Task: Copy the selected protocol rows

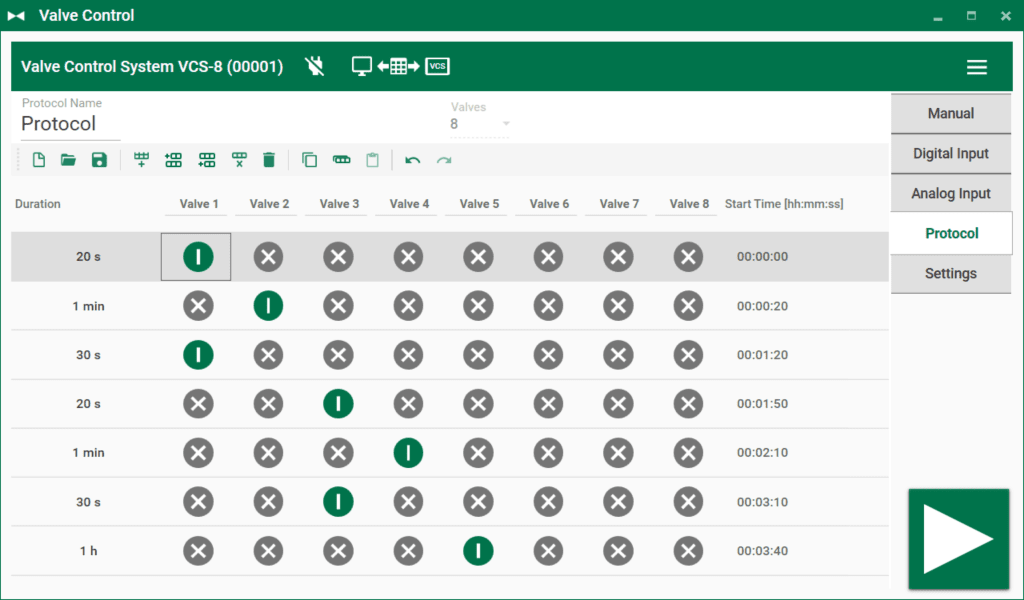Action: click(309, 159)
